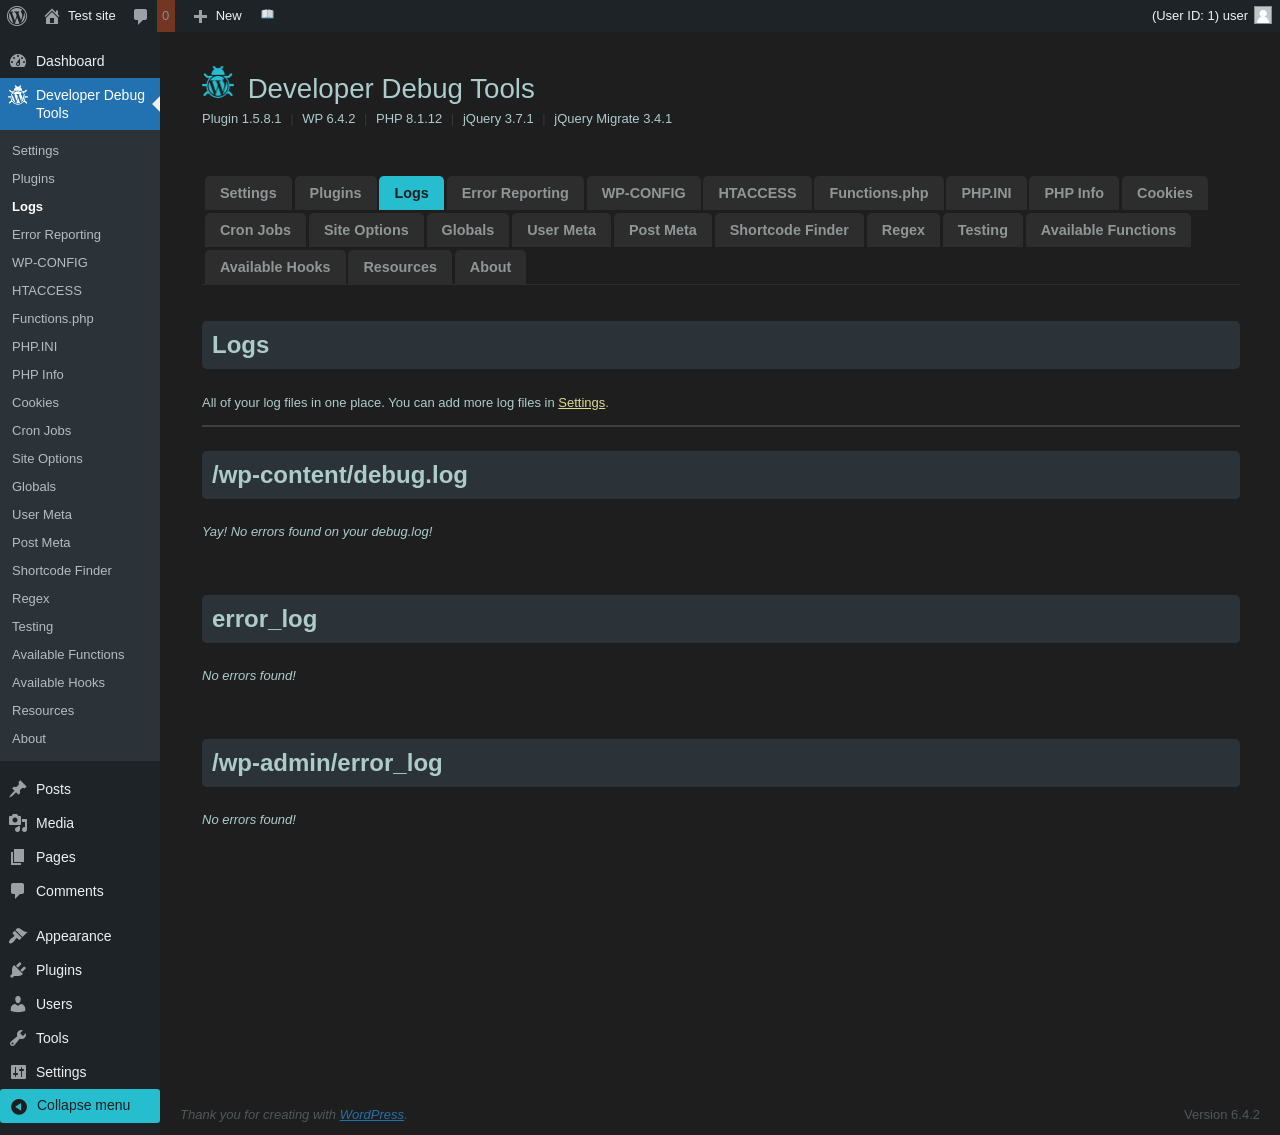Click the Appearance paintbrush icon
1280x1135 pixels.
point(18,936)
